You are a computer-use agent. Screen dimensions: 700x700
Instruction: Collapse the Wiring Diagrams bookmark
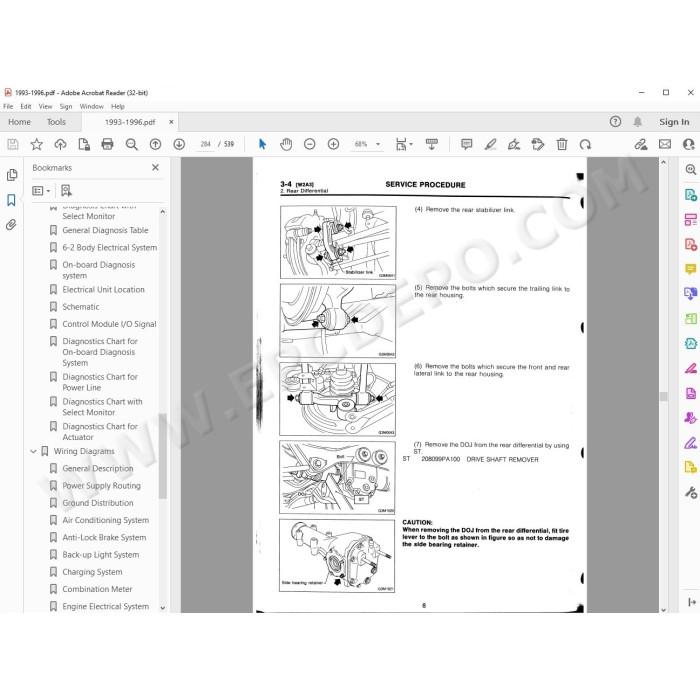click(x=33, y=452)
